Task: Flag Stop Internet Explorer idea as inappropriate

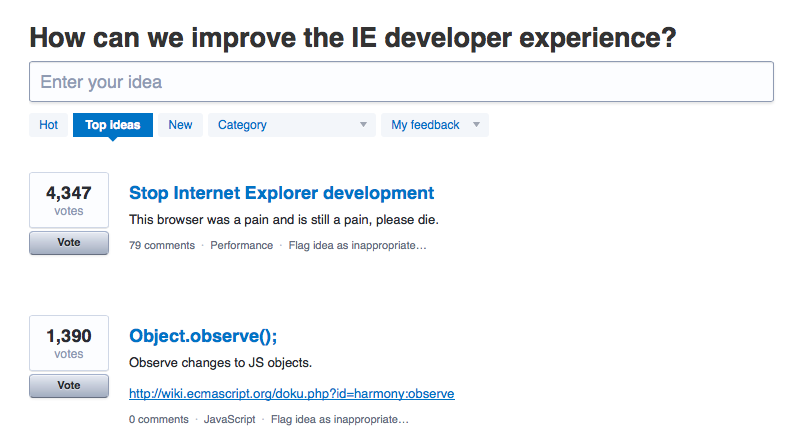Action: click(x=357, y=245)
